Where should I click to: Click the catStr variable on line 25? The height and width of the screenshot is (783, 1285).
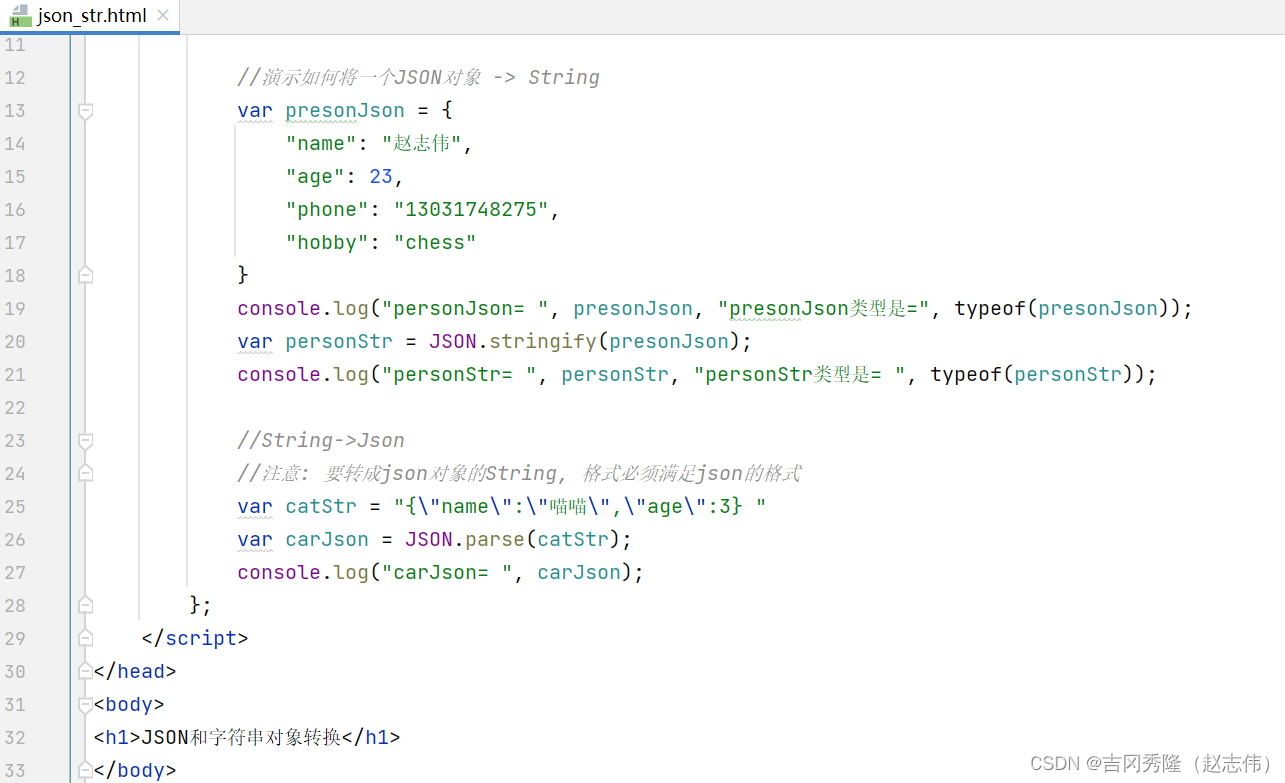[x=321, y=506]
